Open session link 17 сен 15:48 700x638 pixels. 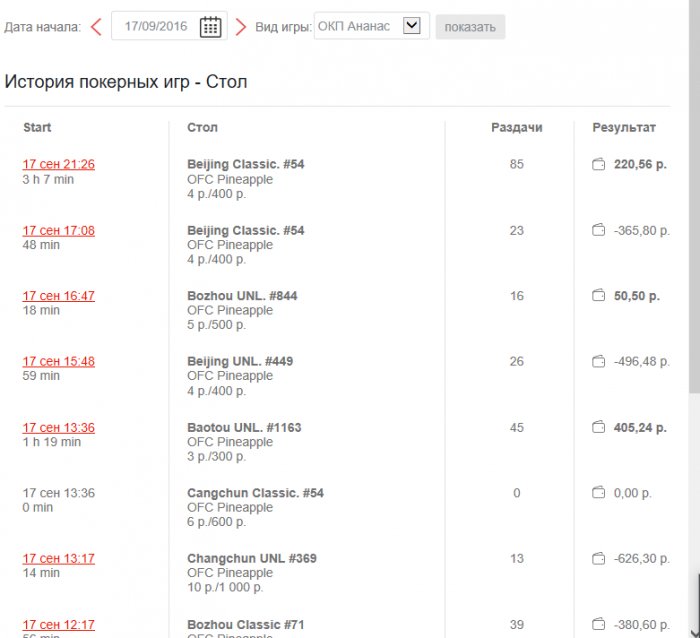pos(59,361)
